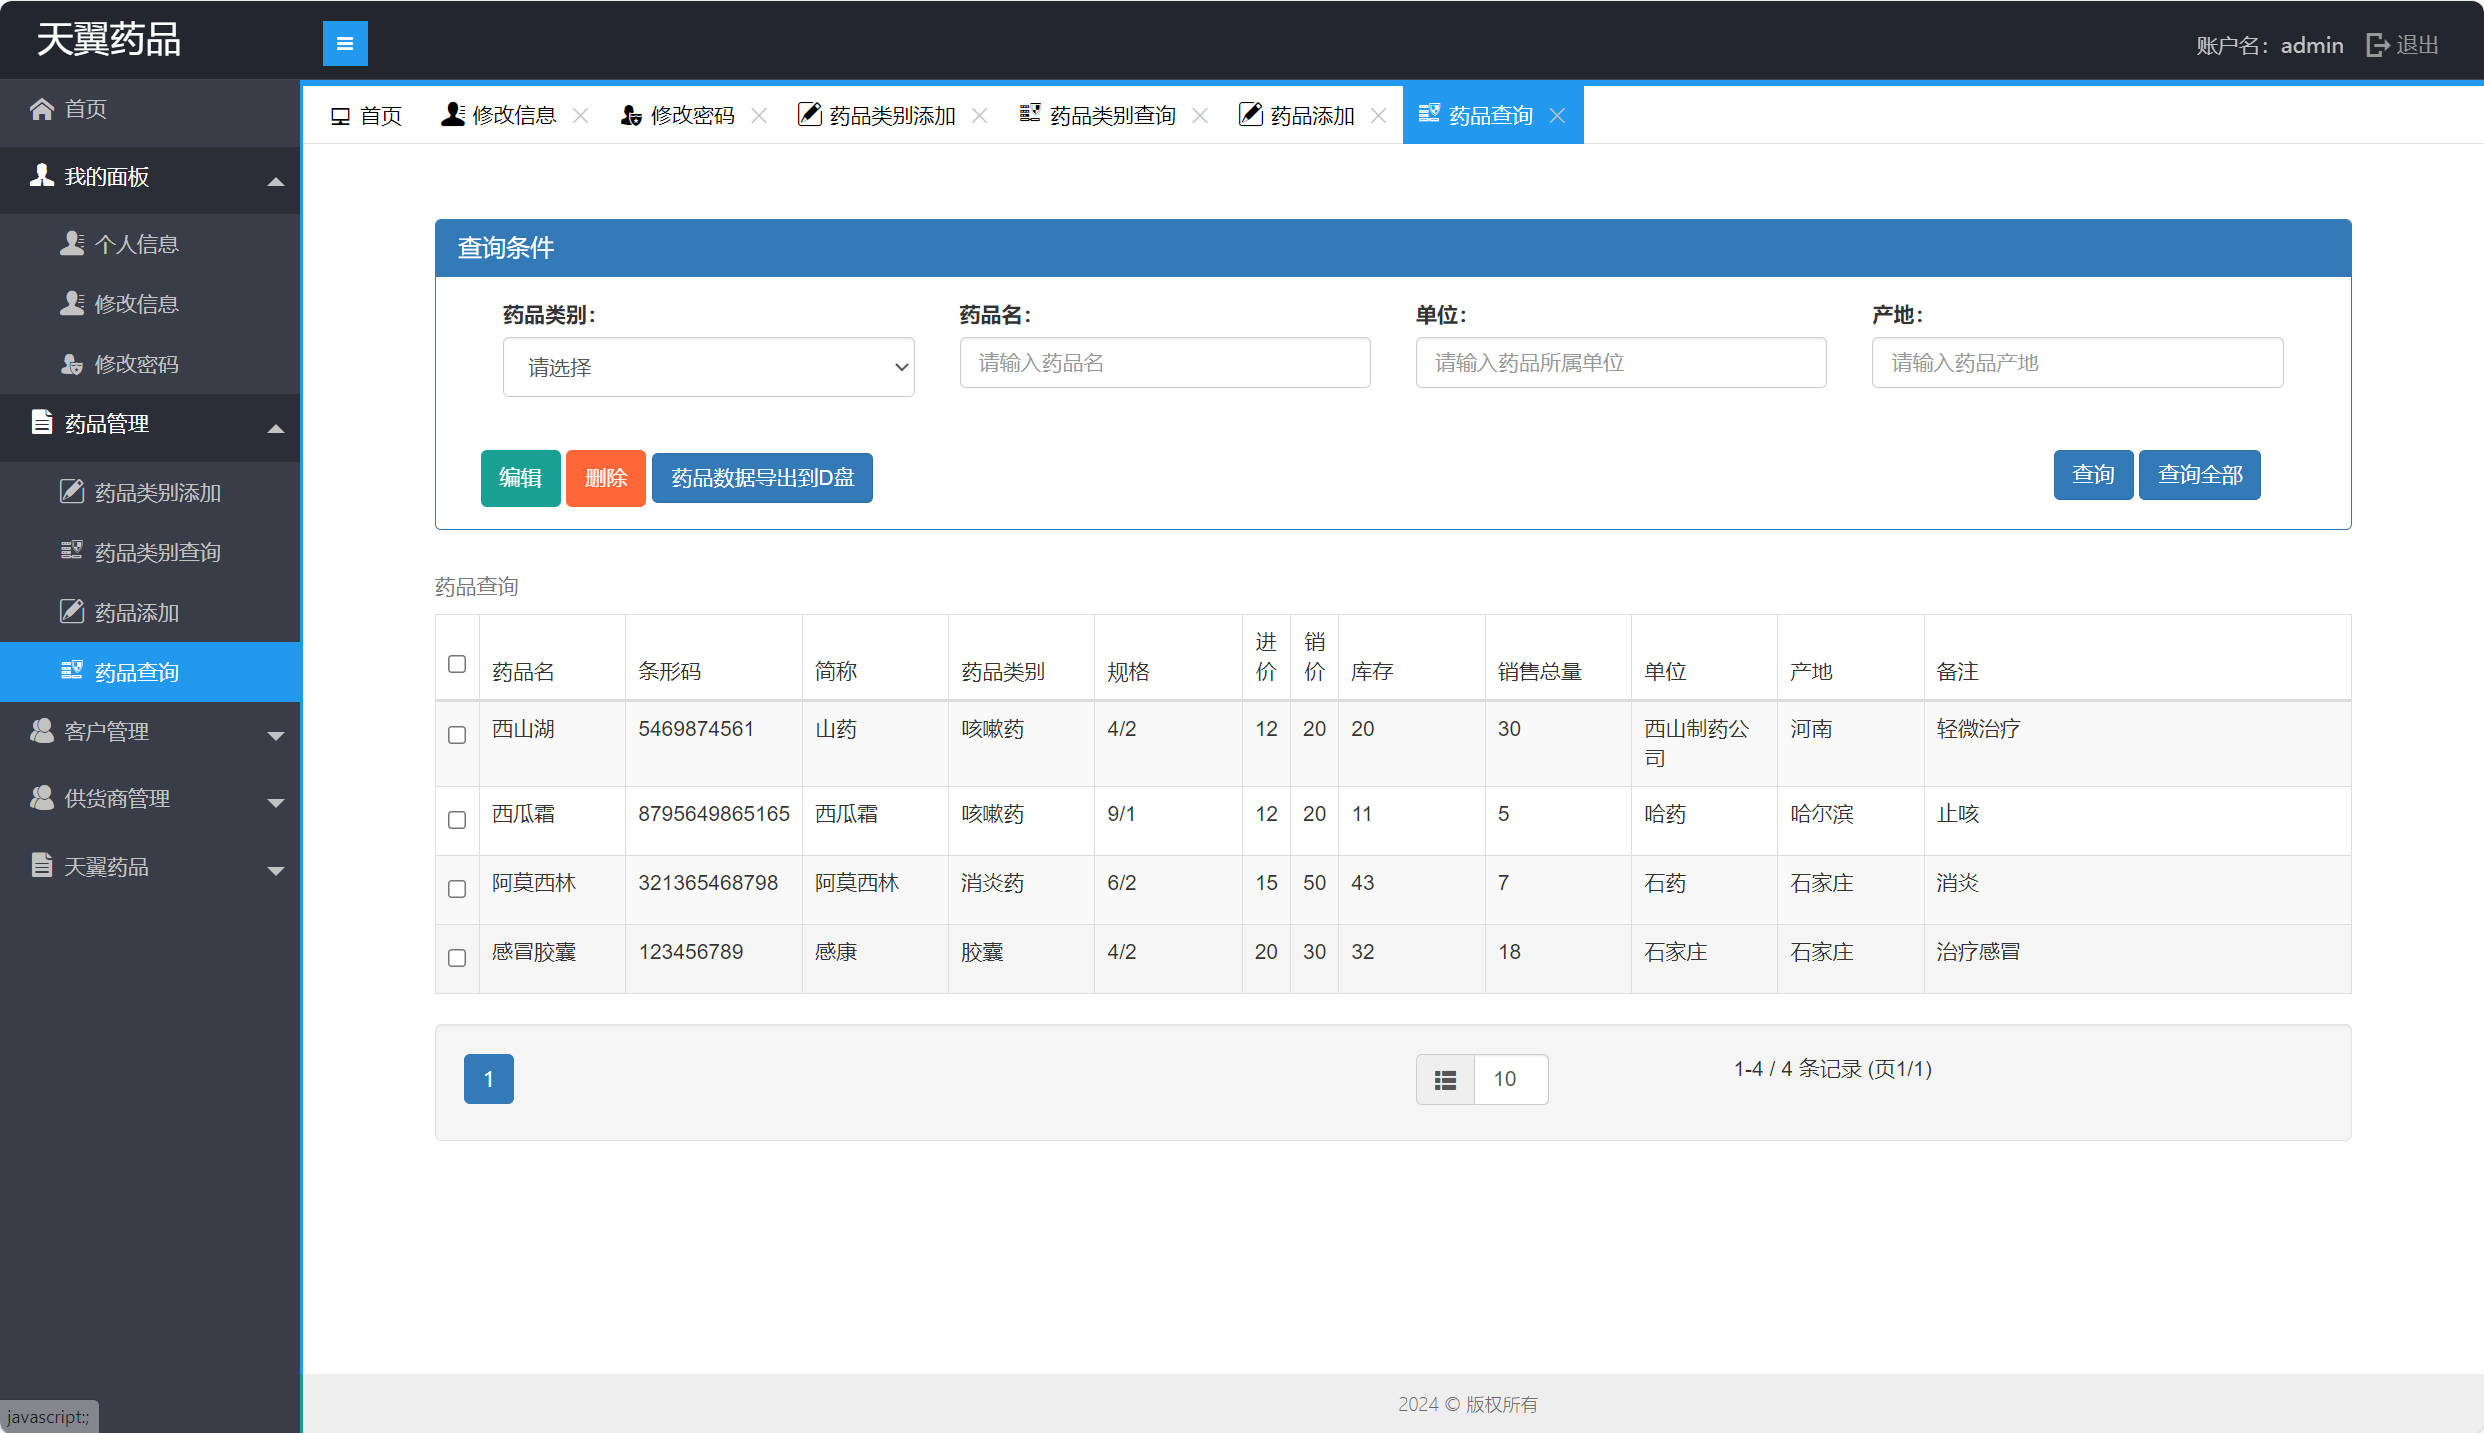
Task: Toggle the select-all checkbox in table header
Action: [x=457, y=664]
